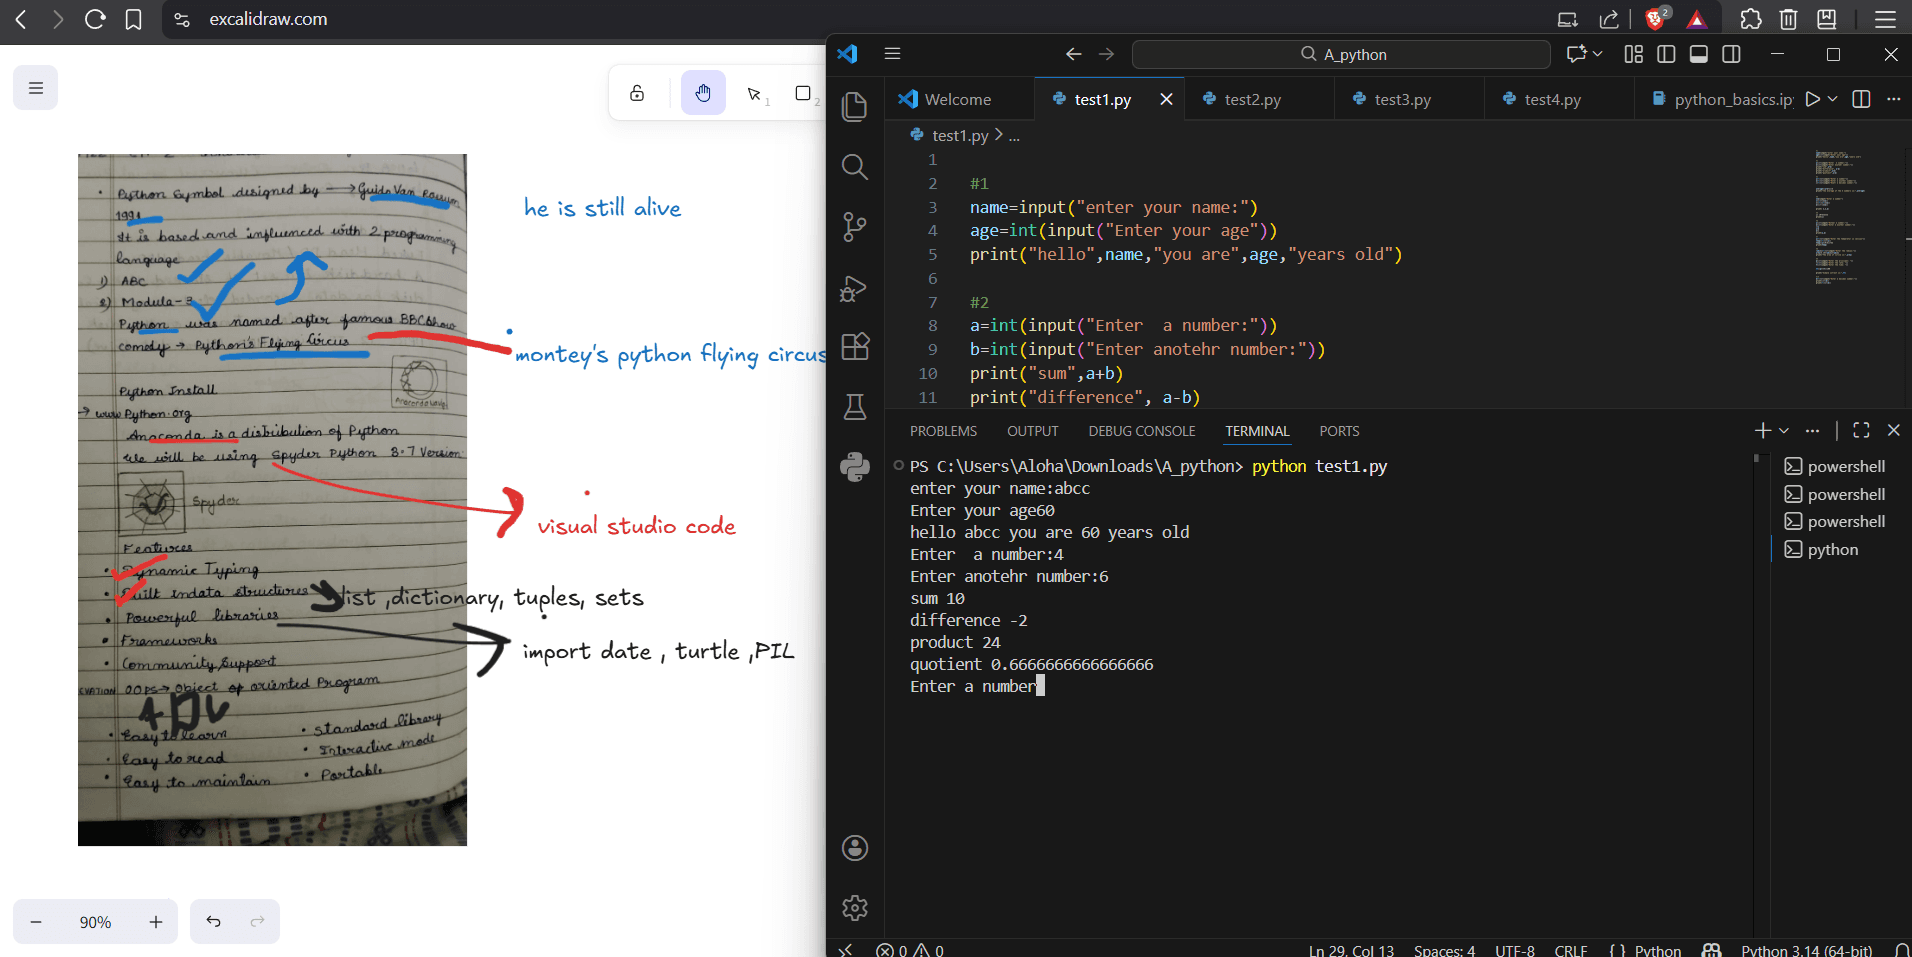Toggle the secondary sidebar panel

click(x=1733, y=54)
